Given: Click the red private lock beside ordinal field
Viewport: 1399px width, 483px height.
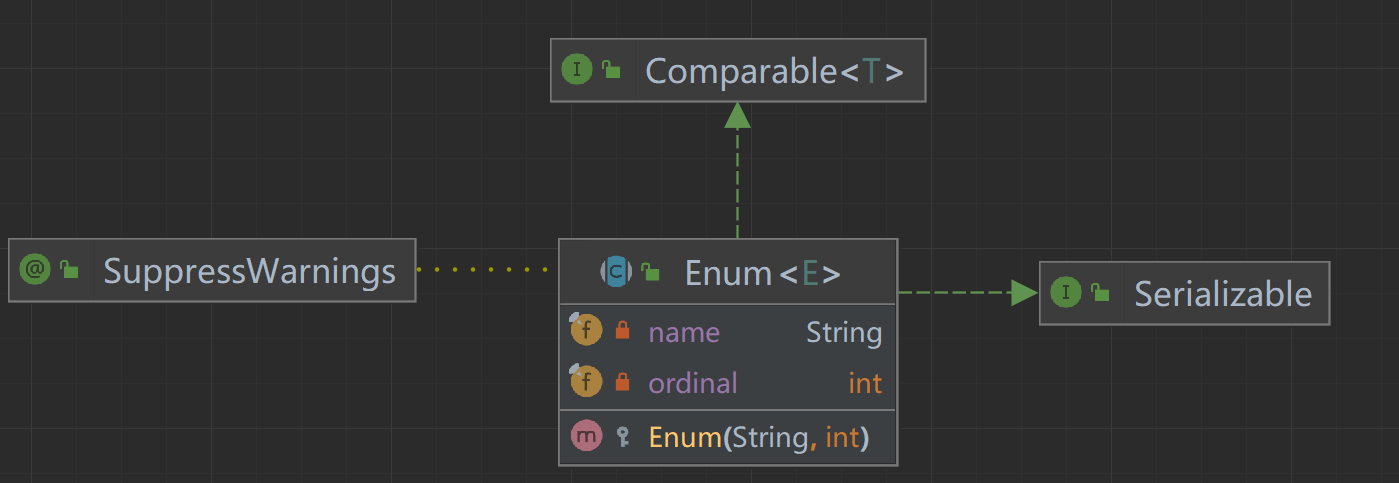Looking at the screenshot, I should click(622, 382).
